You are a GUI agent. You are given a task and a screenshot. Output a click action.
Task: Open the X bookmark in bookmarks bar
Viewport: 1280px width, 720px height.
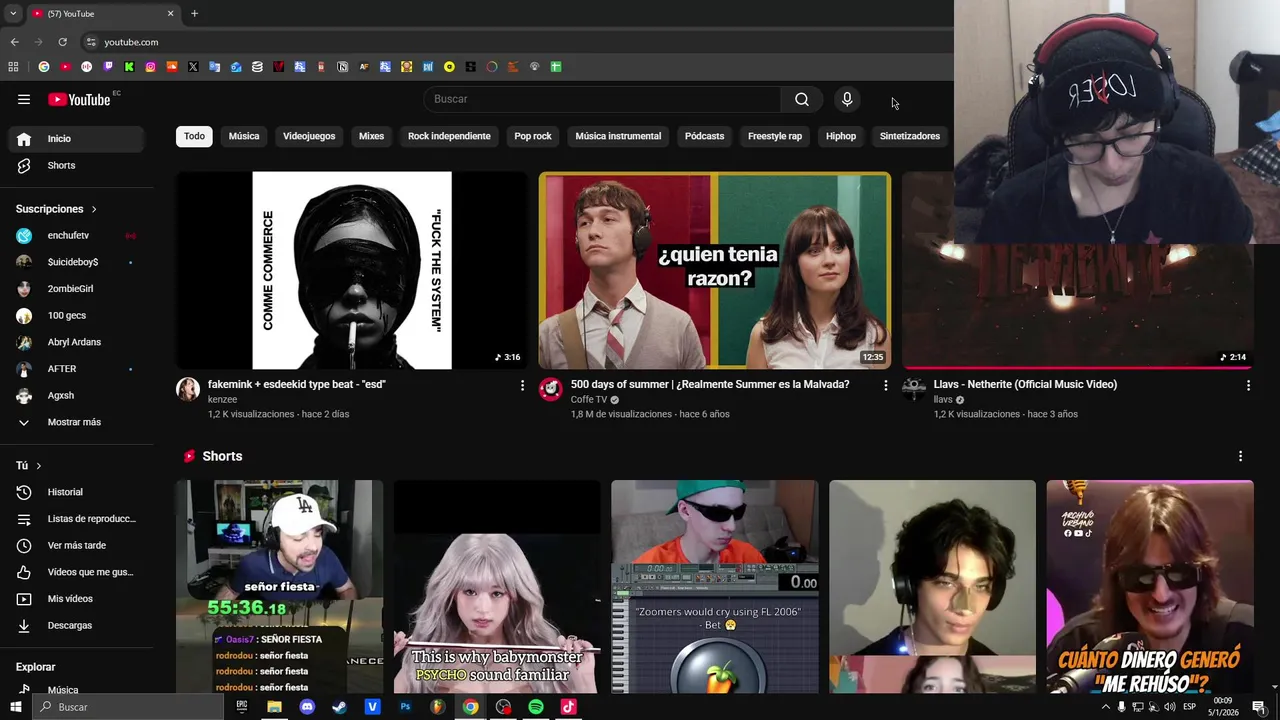pyautogui.click(x=193, y=67)
